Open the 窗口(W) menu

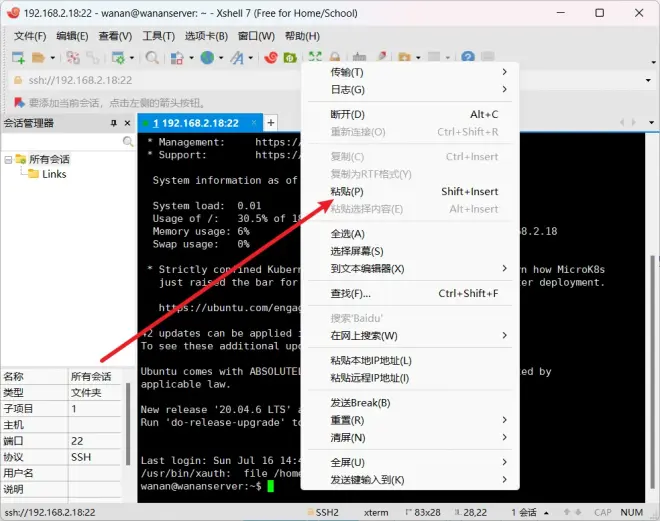click(256, 36)
